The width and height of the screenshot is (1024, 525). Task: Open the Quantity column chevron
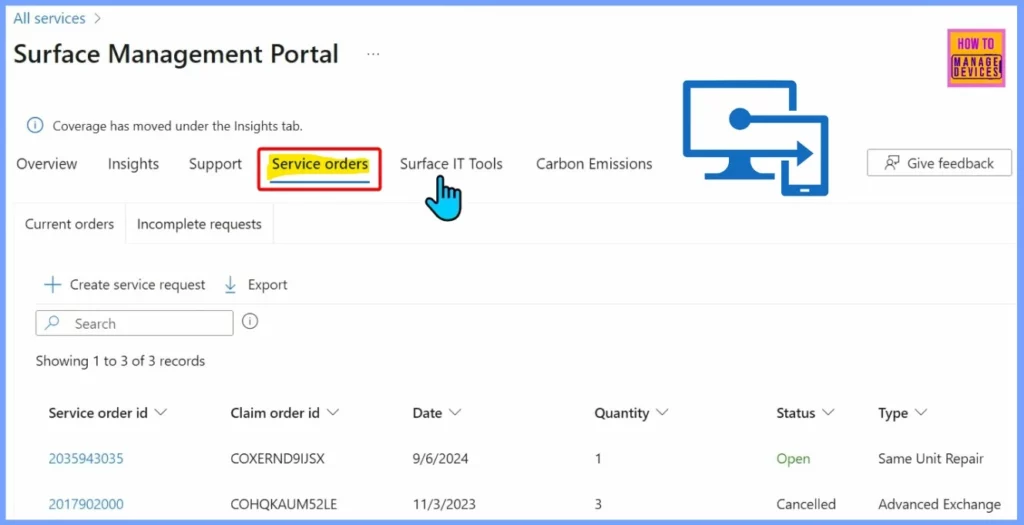pyautogui.click(x=662, y=413)
